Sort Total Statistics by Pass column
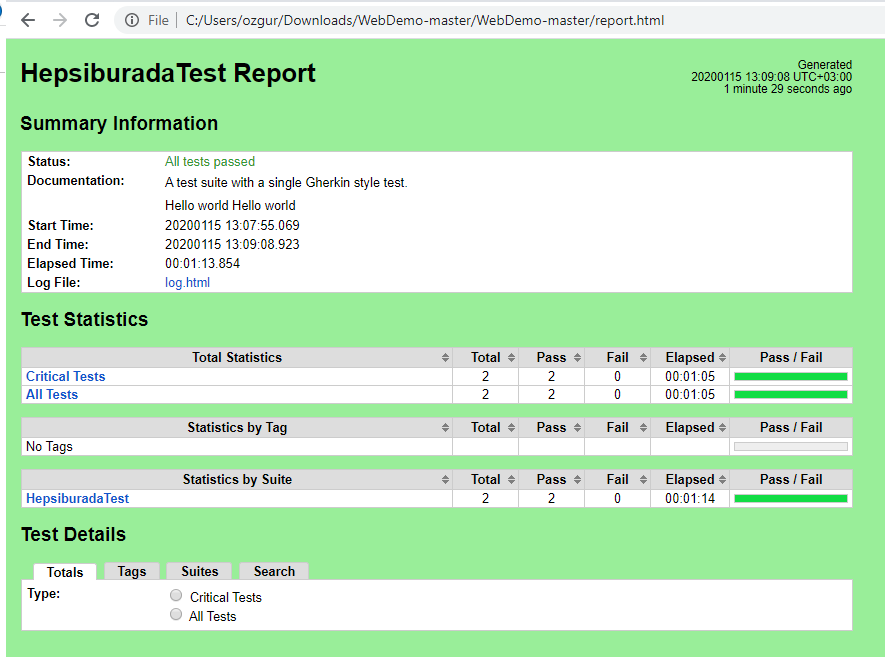The image size is (885, 657). [x=551, y=357]
